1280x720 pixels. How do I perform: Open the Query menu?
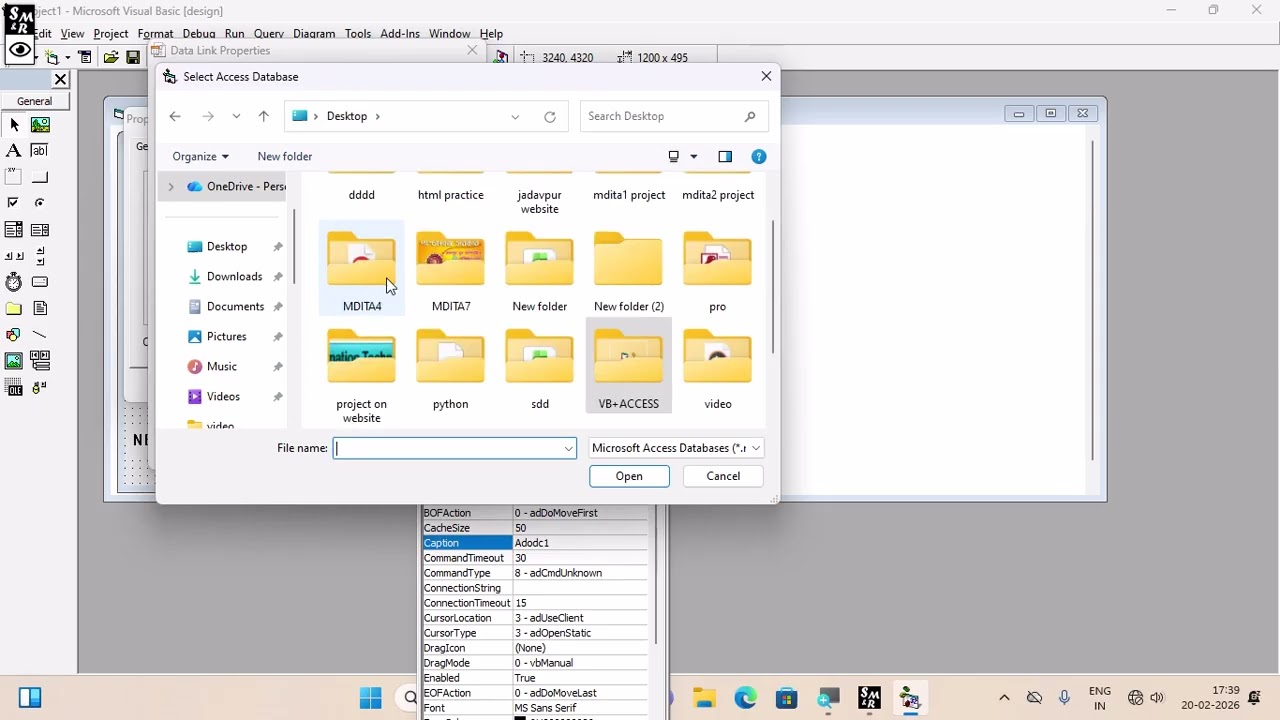[269, 33]
